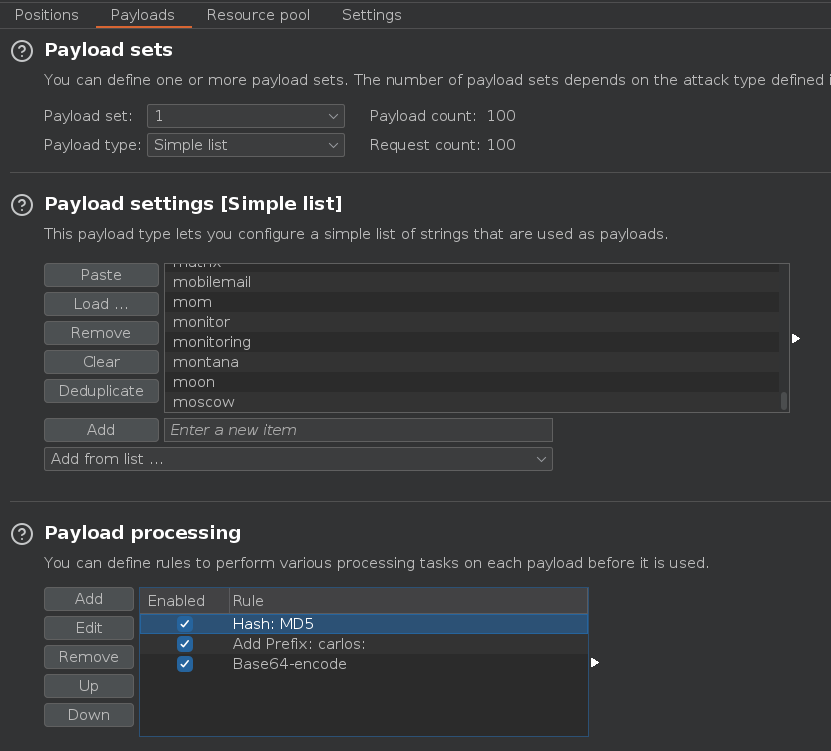Go to the Settings tab
The width and height of the screenshot is (831, 751).
tap(371, 15)
